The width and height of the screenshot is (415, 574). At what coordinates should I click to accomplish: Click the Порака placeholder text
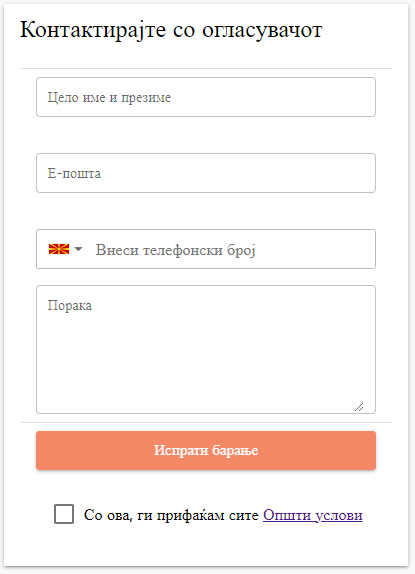click(70, 305)
